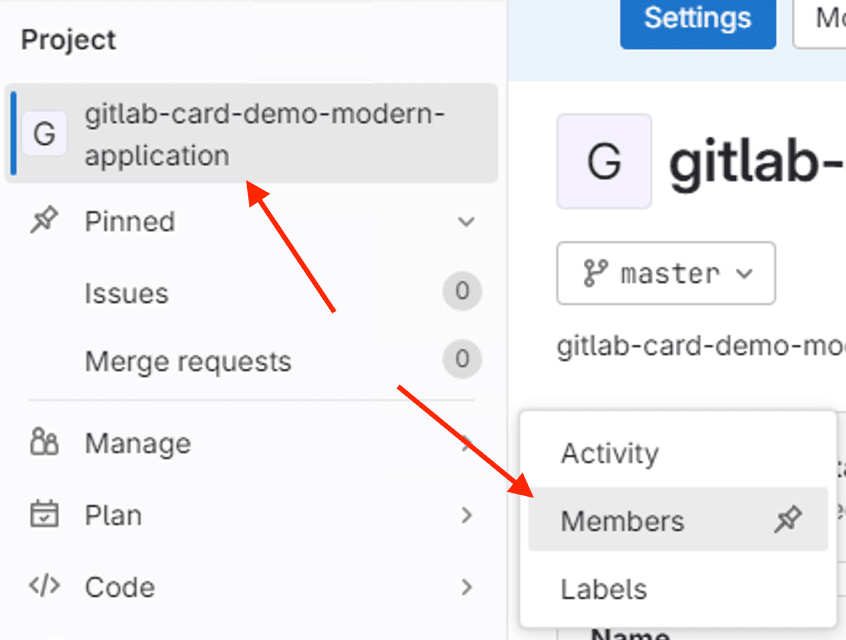846x640 pixels.
Task: Click the Issues count badge
Action: [461, 293]
